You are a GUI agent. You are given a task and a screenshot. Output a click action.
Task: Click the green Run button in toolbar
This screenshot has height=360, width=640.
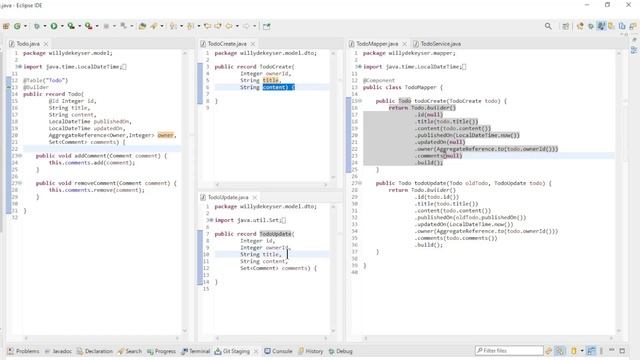click(54, 26)
